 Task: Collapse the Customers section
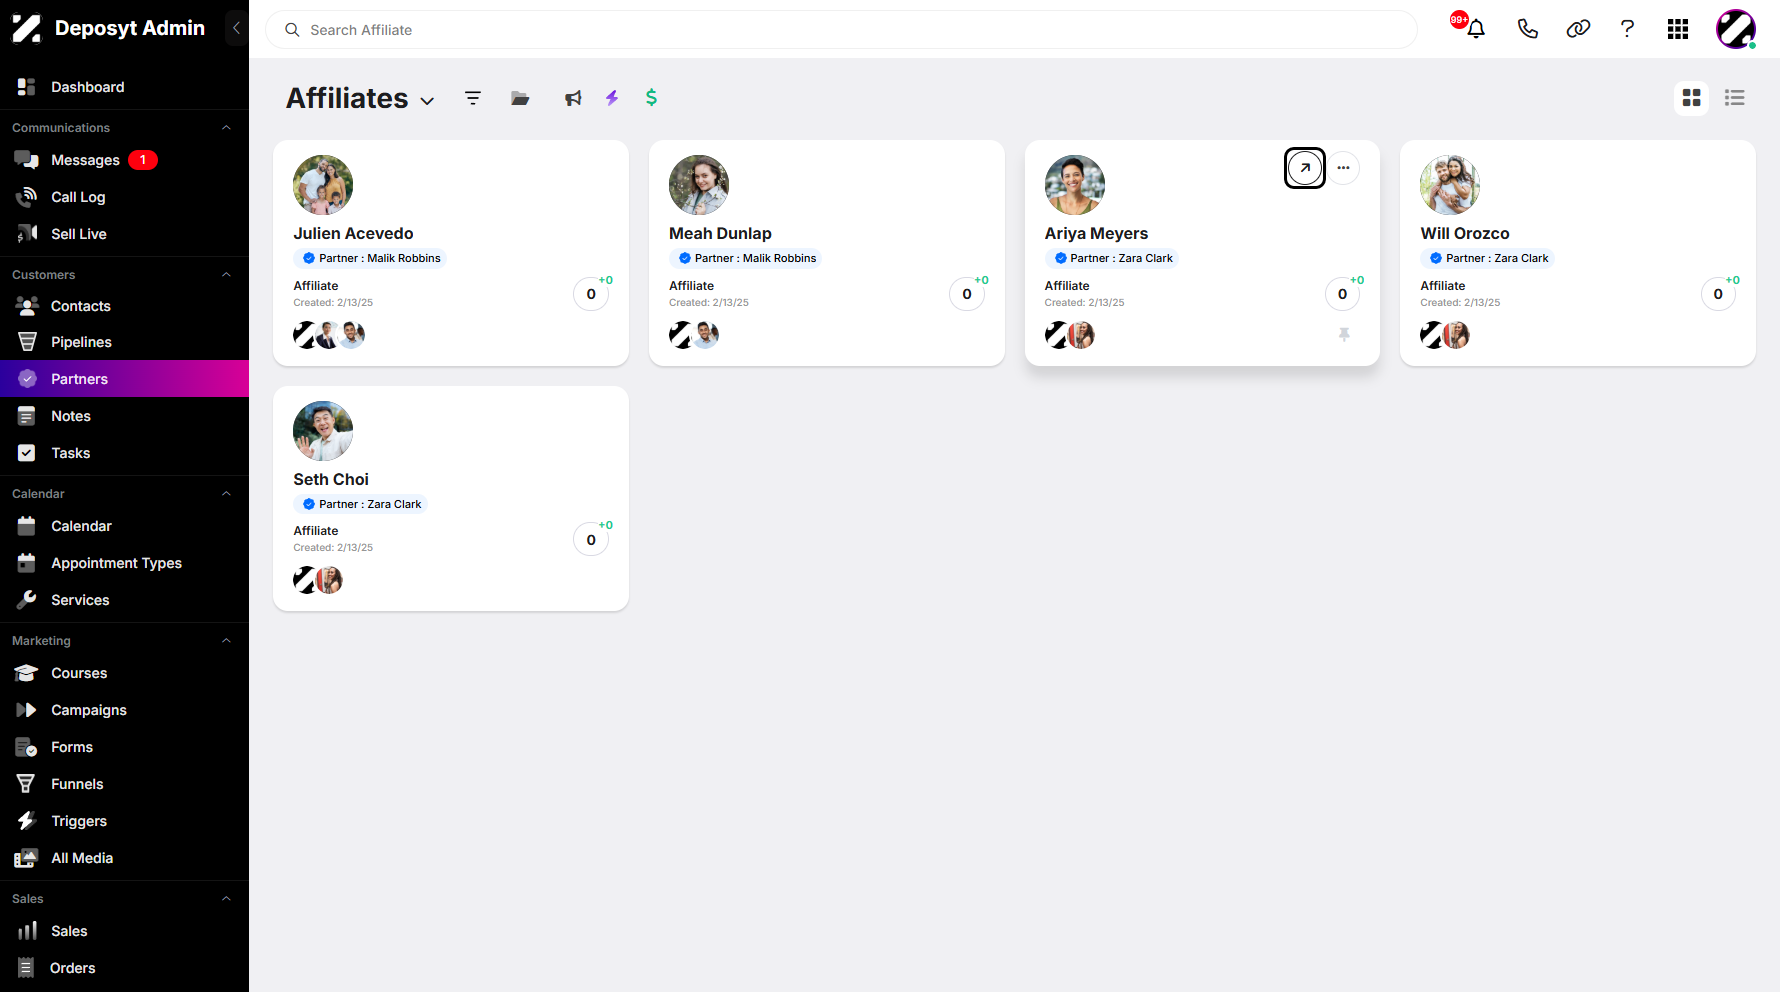(226, 275)
